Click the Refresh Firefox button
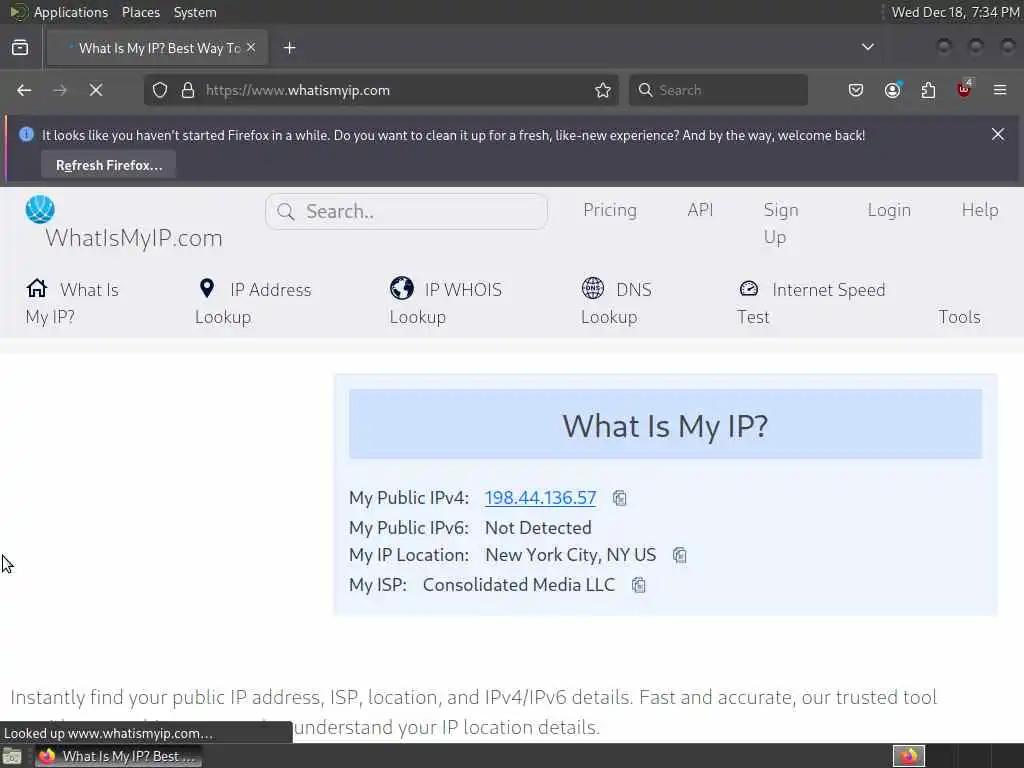 [x=109, y=165]
